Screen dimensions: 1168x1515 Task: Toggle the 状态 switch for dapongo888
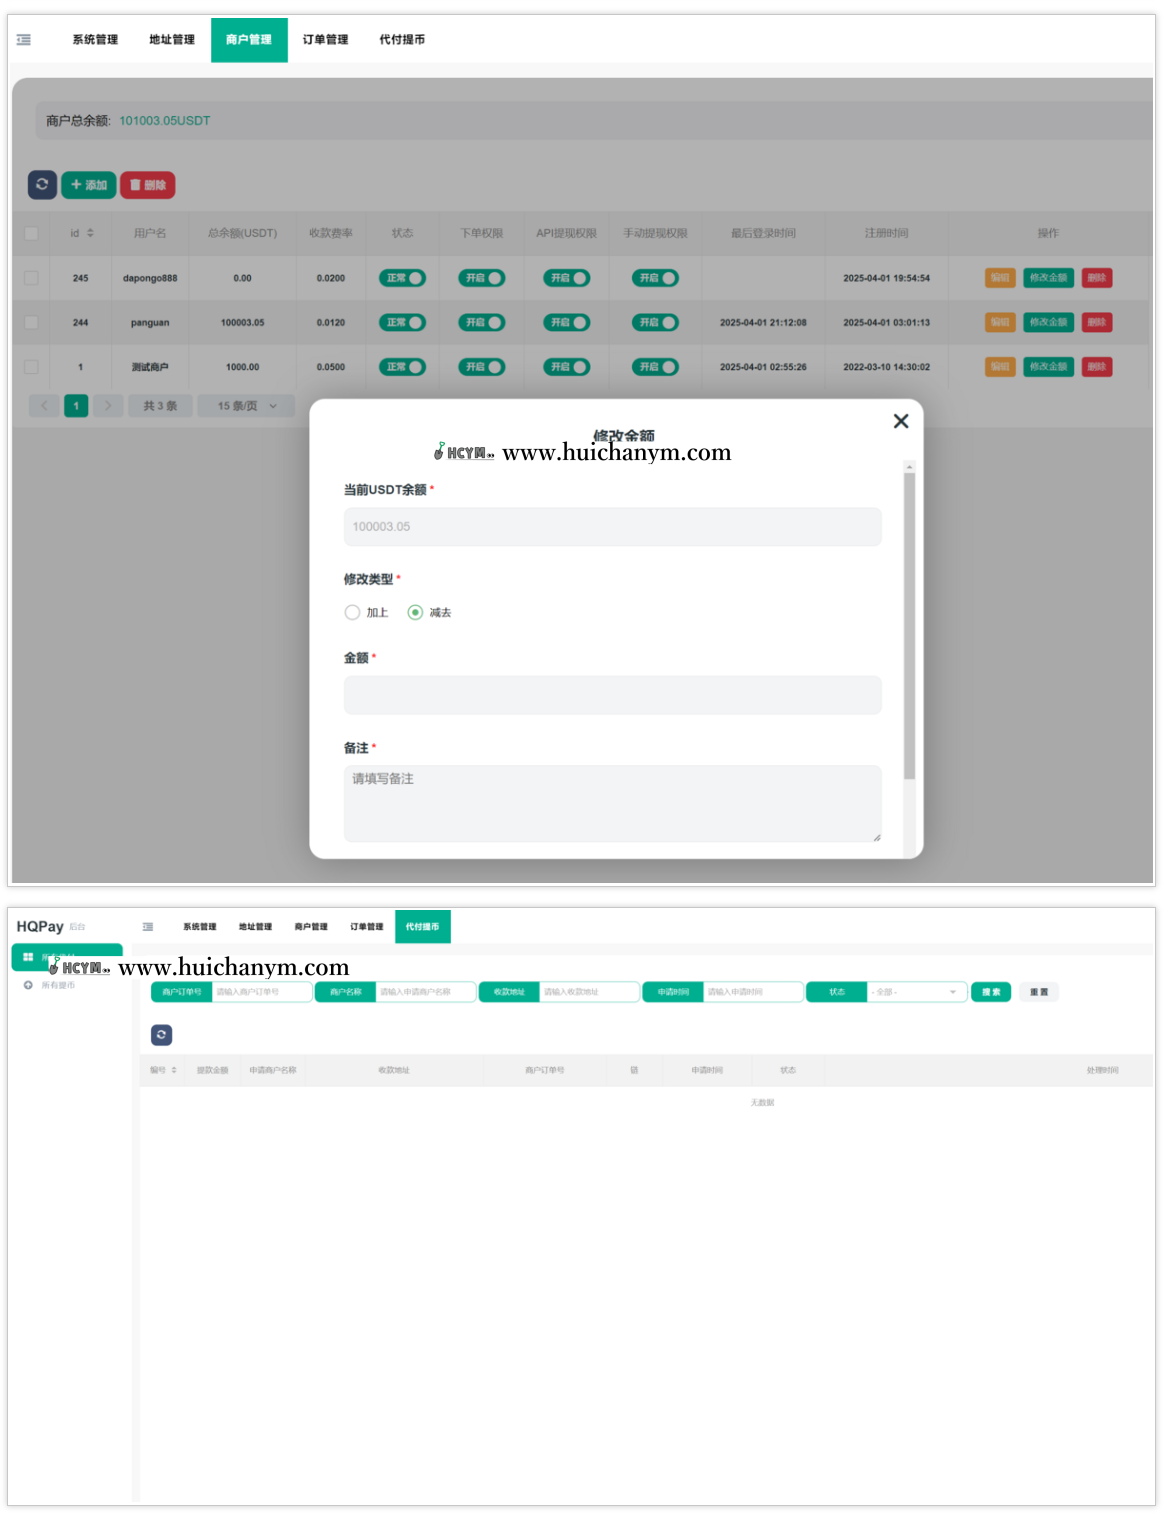[402, 278]
